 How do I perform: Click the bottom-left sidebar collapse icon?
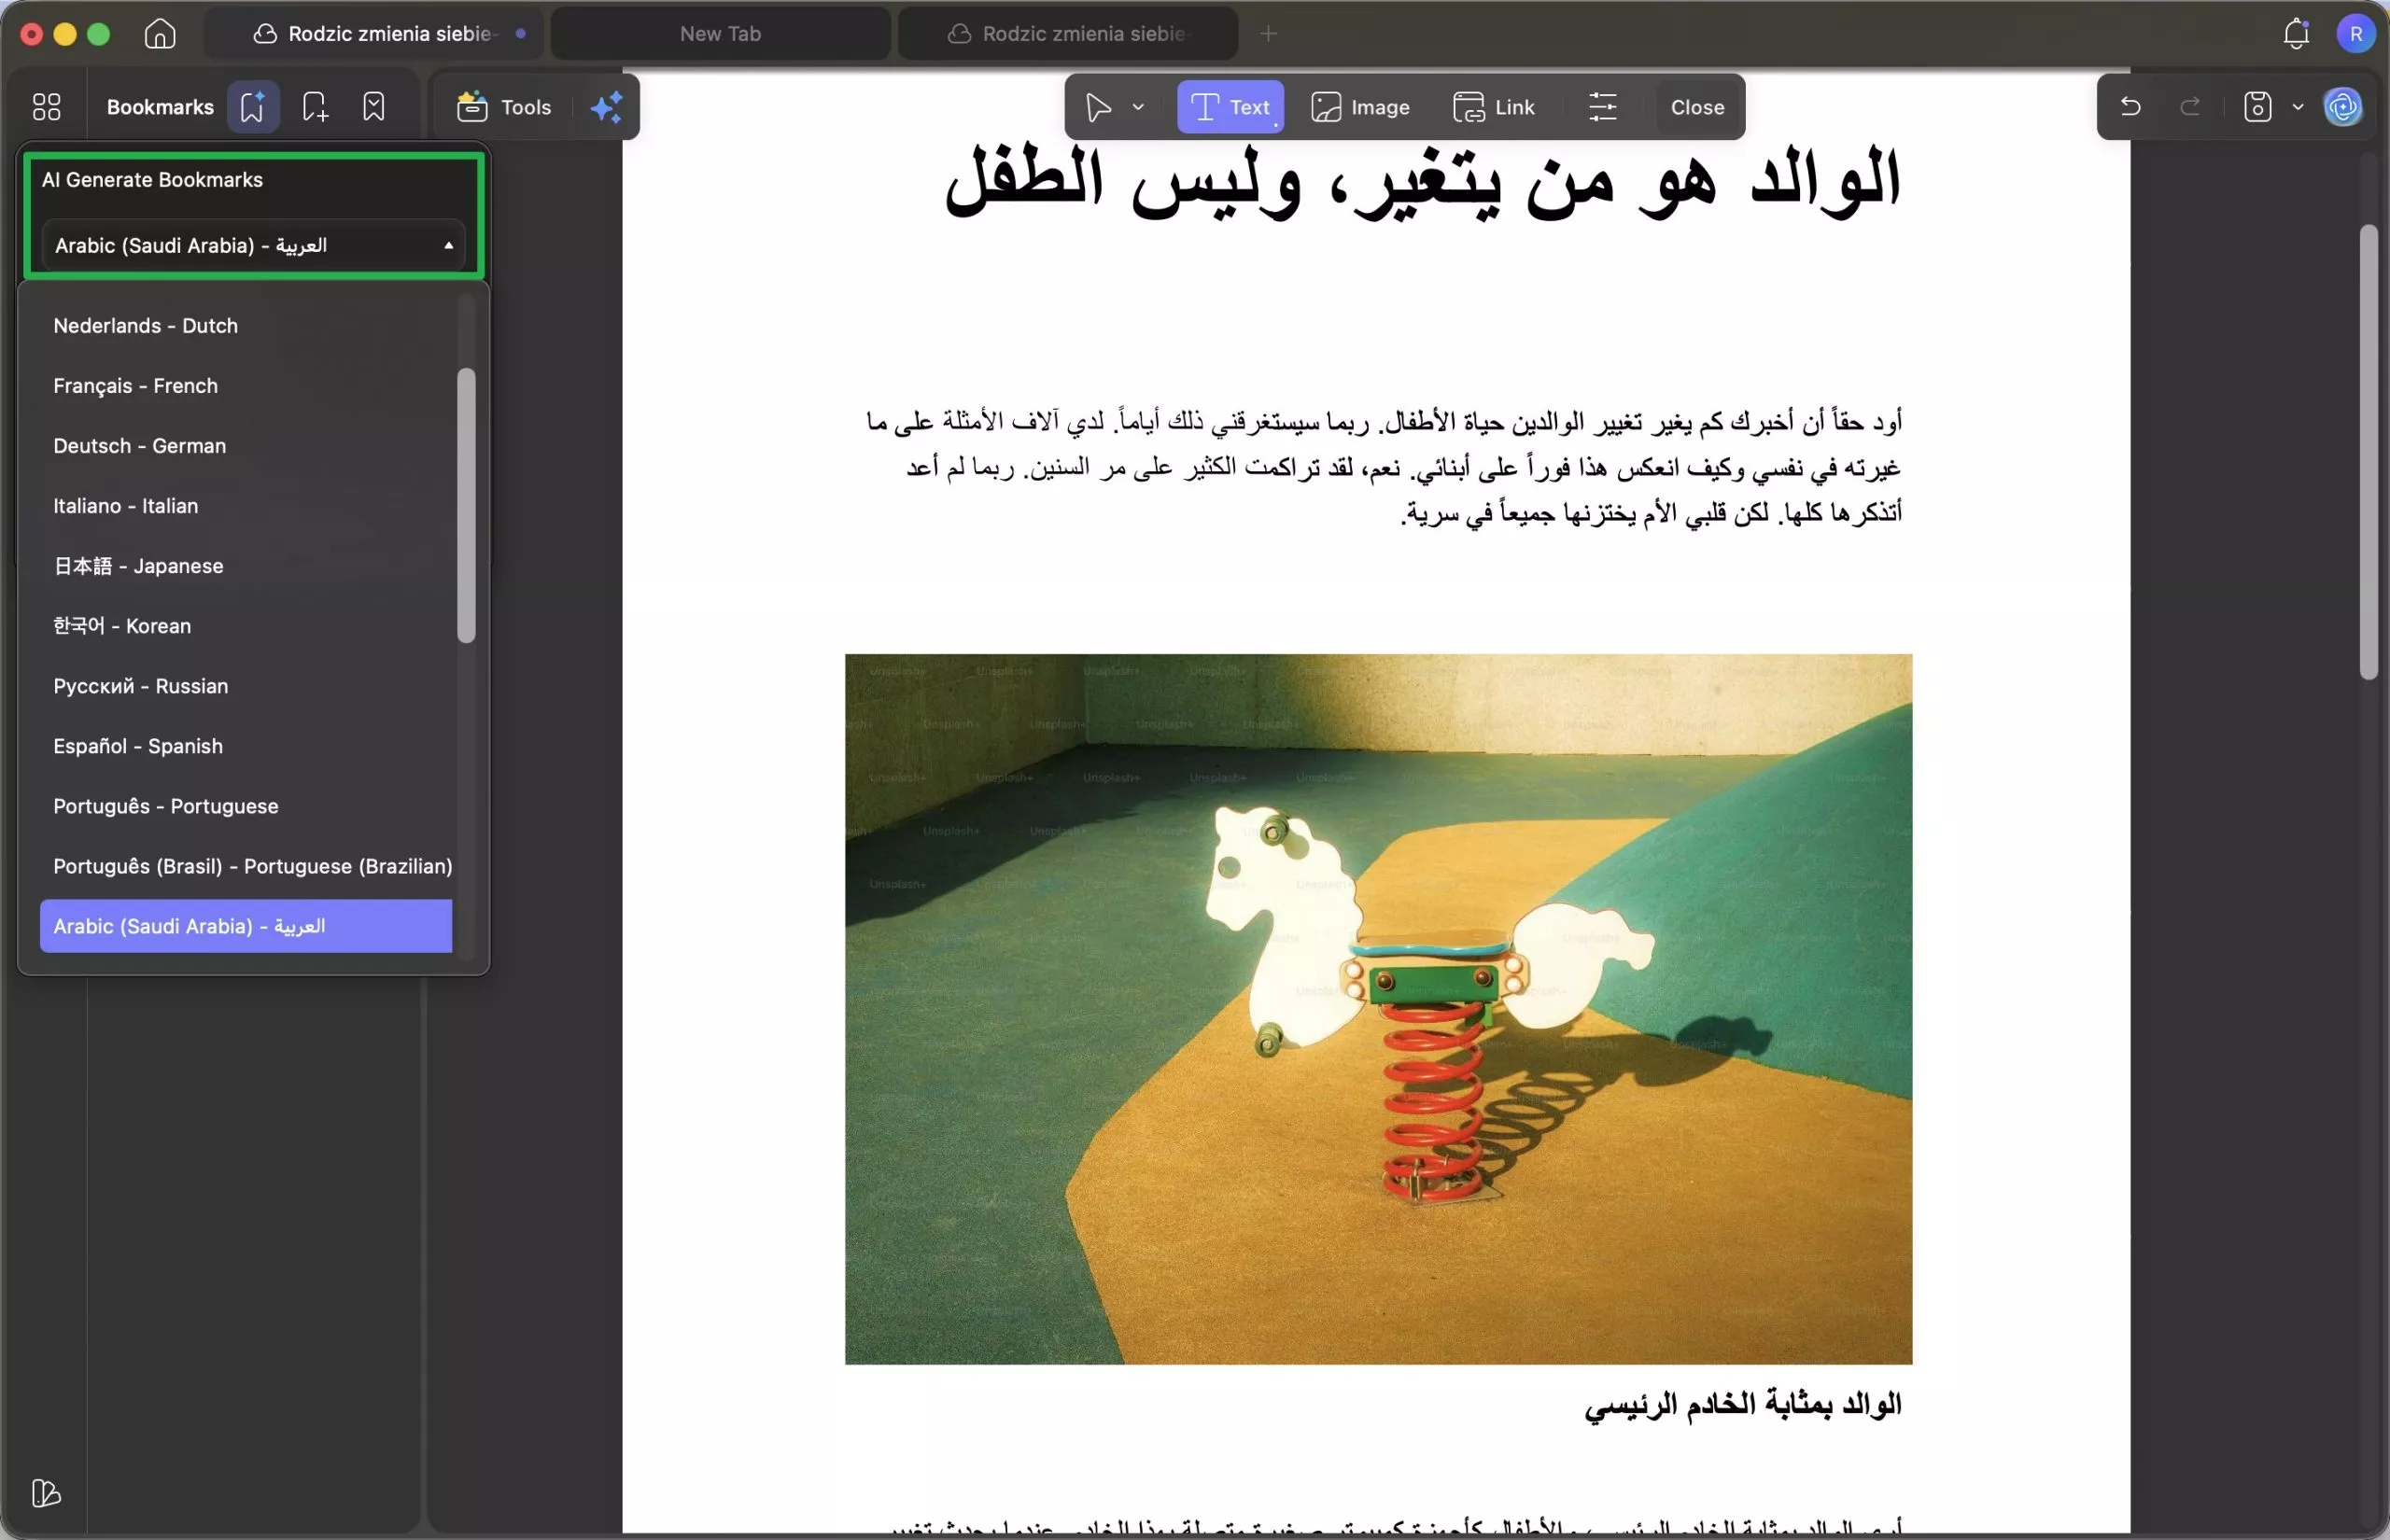tap(46, 1493)
